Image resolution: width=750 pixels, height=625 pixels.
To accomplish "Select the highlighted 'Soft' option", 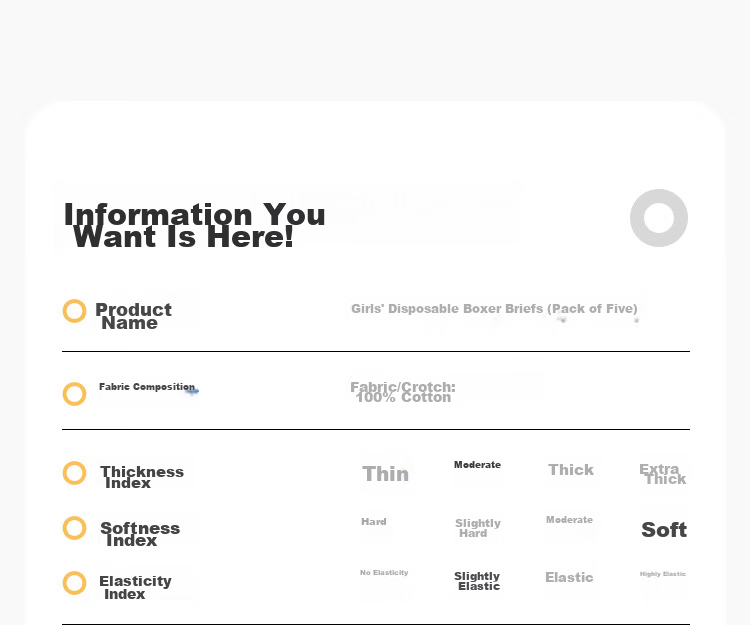I will [x=664, y=530].
